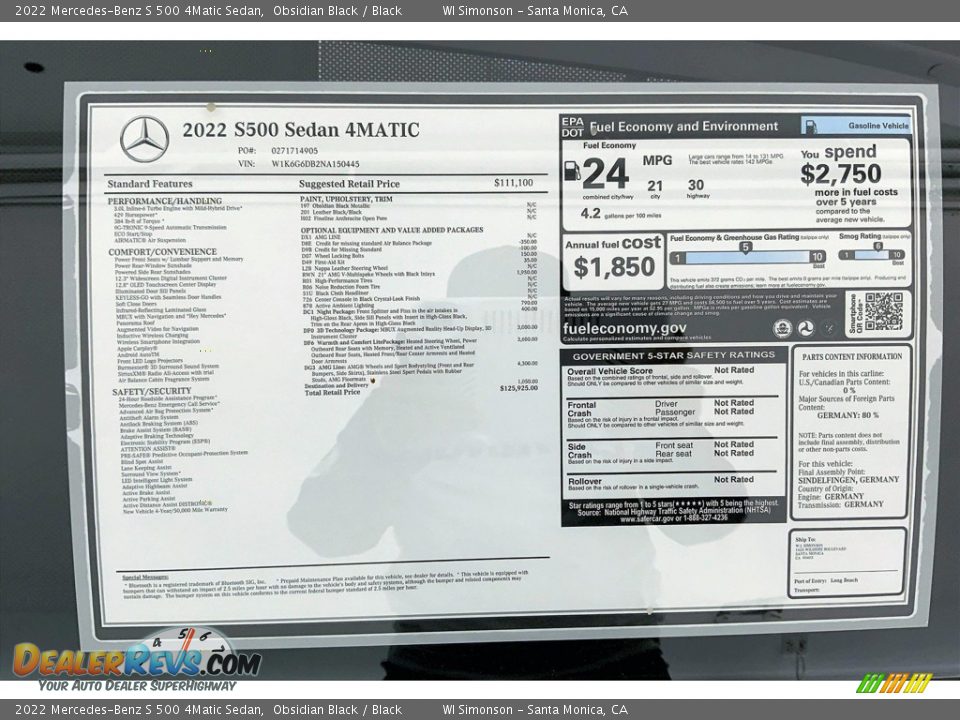Click the 'Total Retail Price' label
This screenshot has height=720, width=960.
332,392
